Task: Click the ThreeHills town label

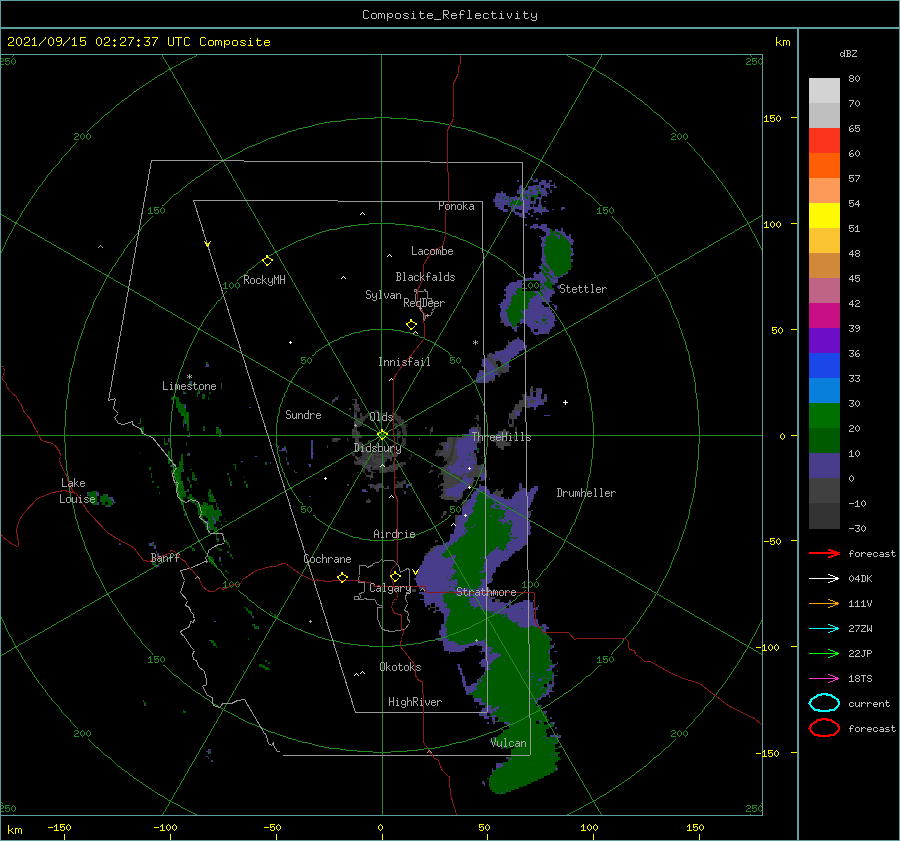Action: (502, 437)
